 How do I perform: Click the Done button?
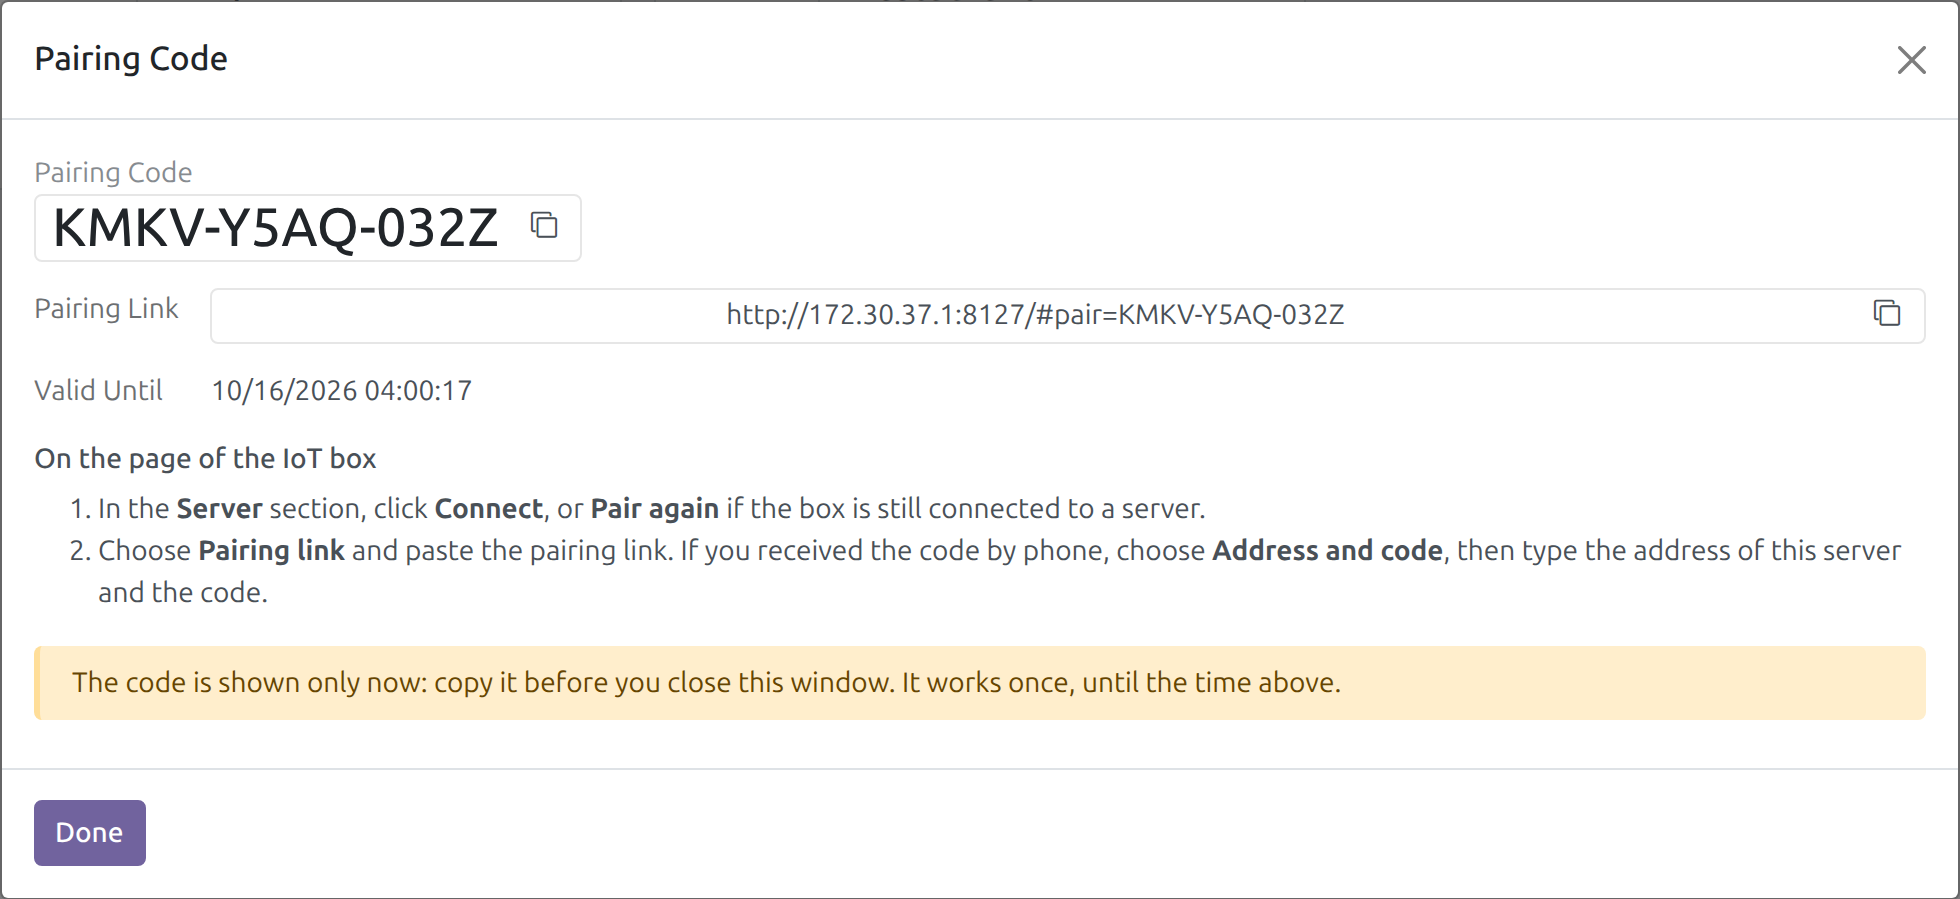point(90,832)
